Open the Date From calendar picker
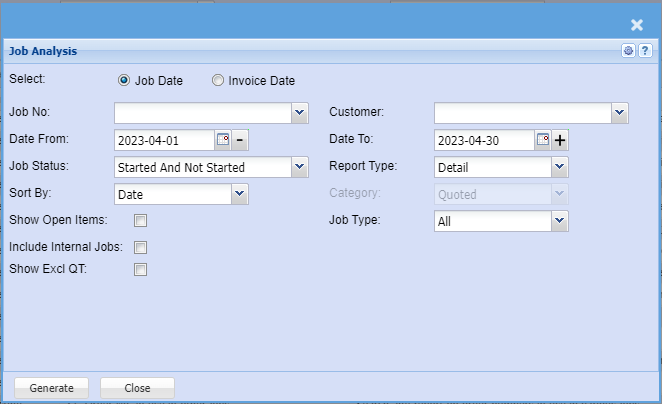Image resolution: width=662 pixels, height=404 pixels. (222, 140)
